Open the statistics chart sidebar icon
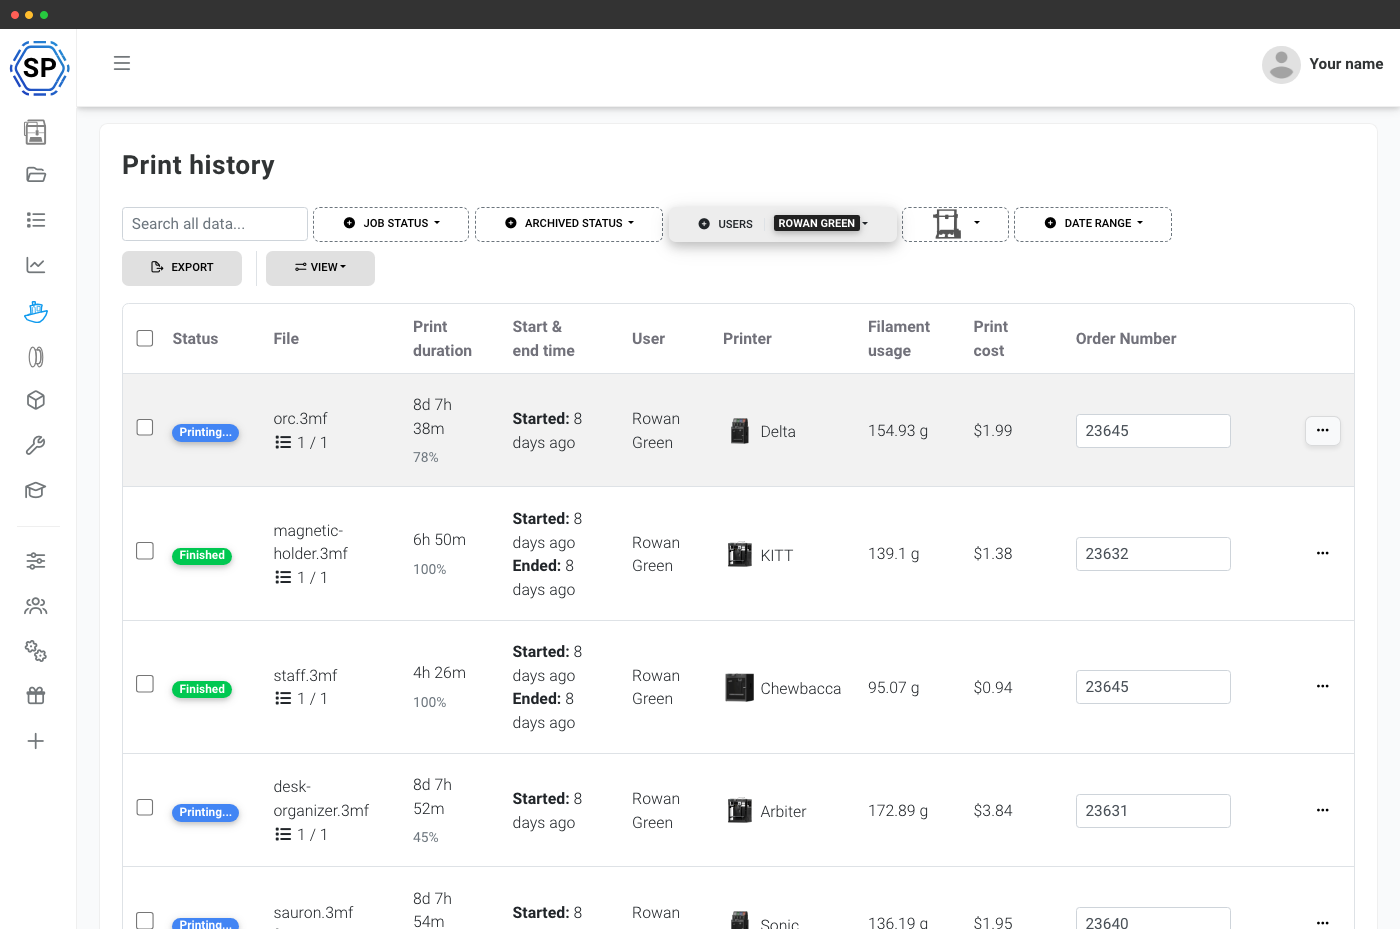 click(x=36, y=265)
